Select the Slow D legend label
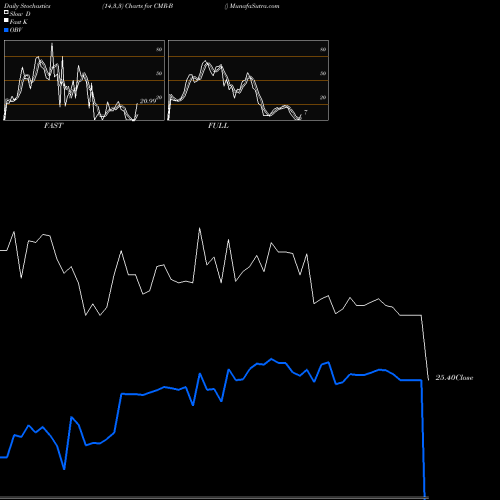500x500 pixels. (x=20, y=14)
